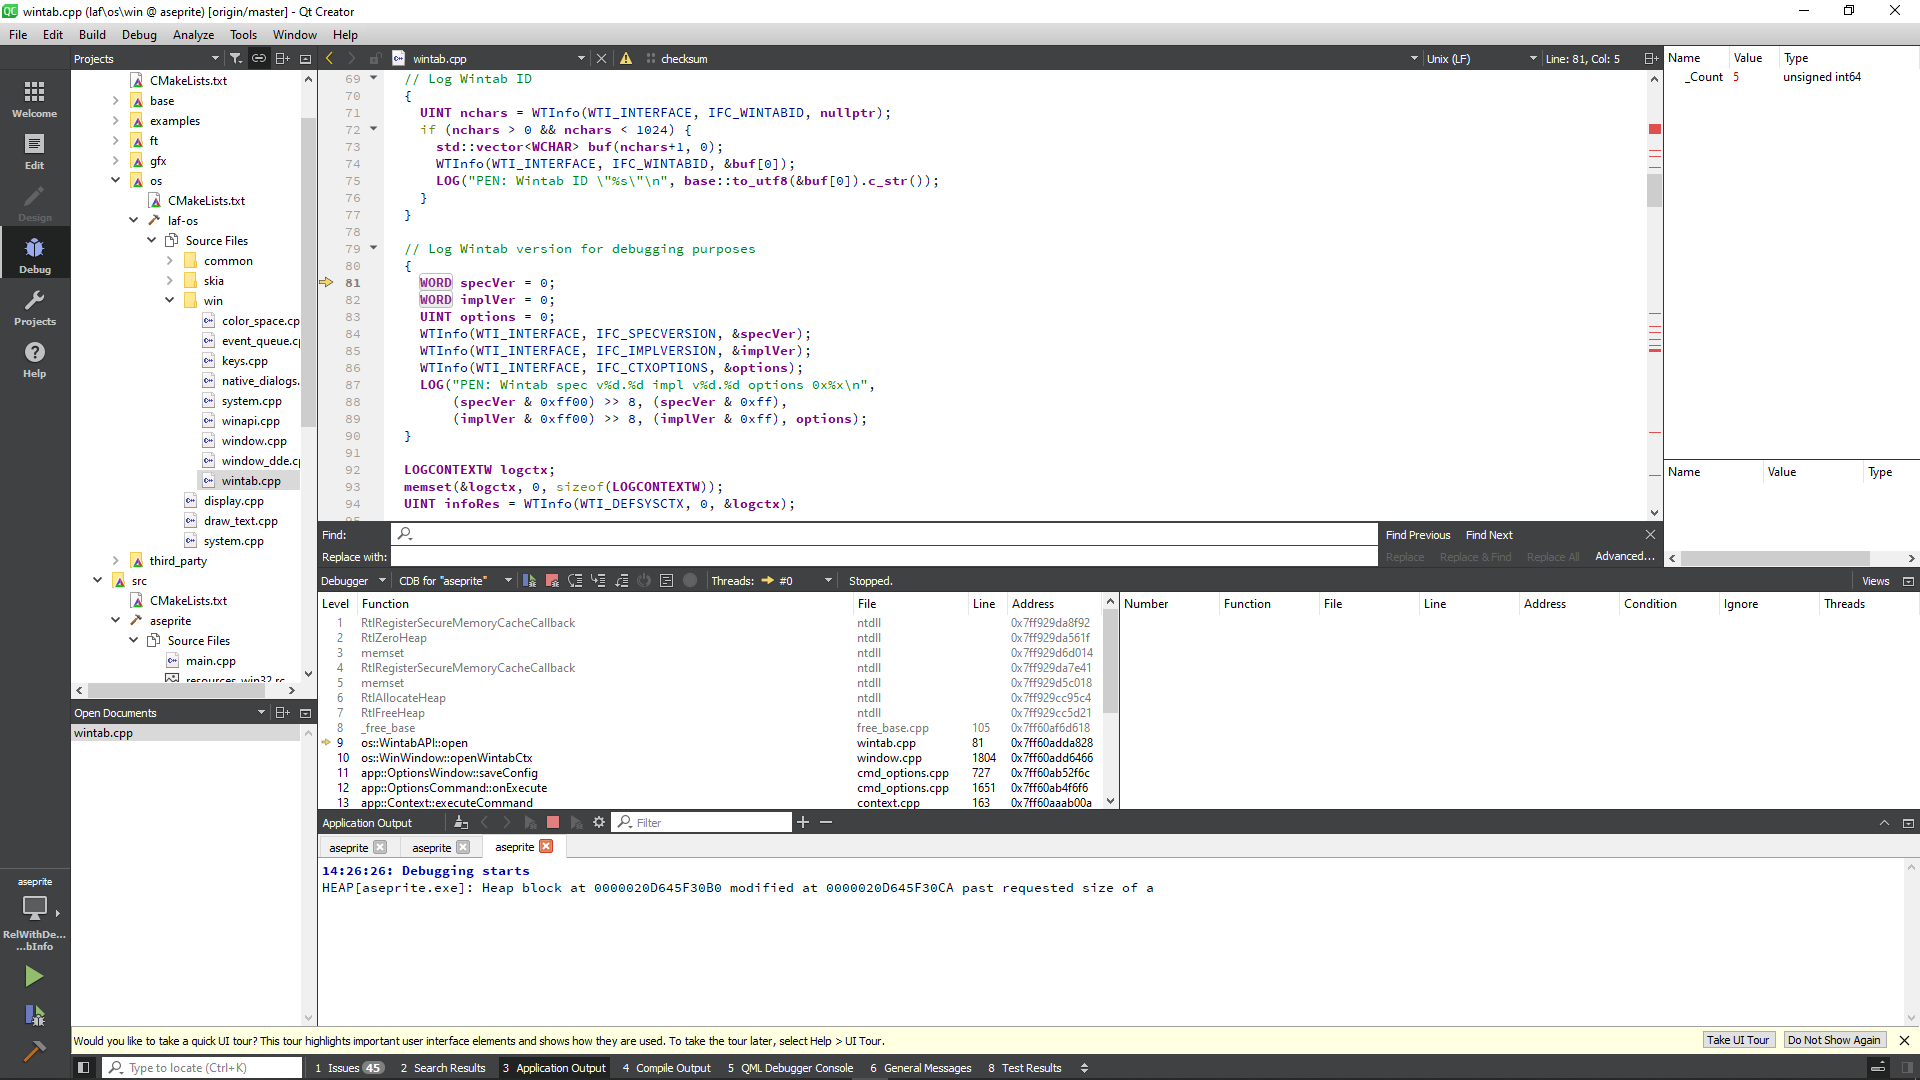
Task: Collapse the os folder in the Projects tree
Action: click(116, 180)
